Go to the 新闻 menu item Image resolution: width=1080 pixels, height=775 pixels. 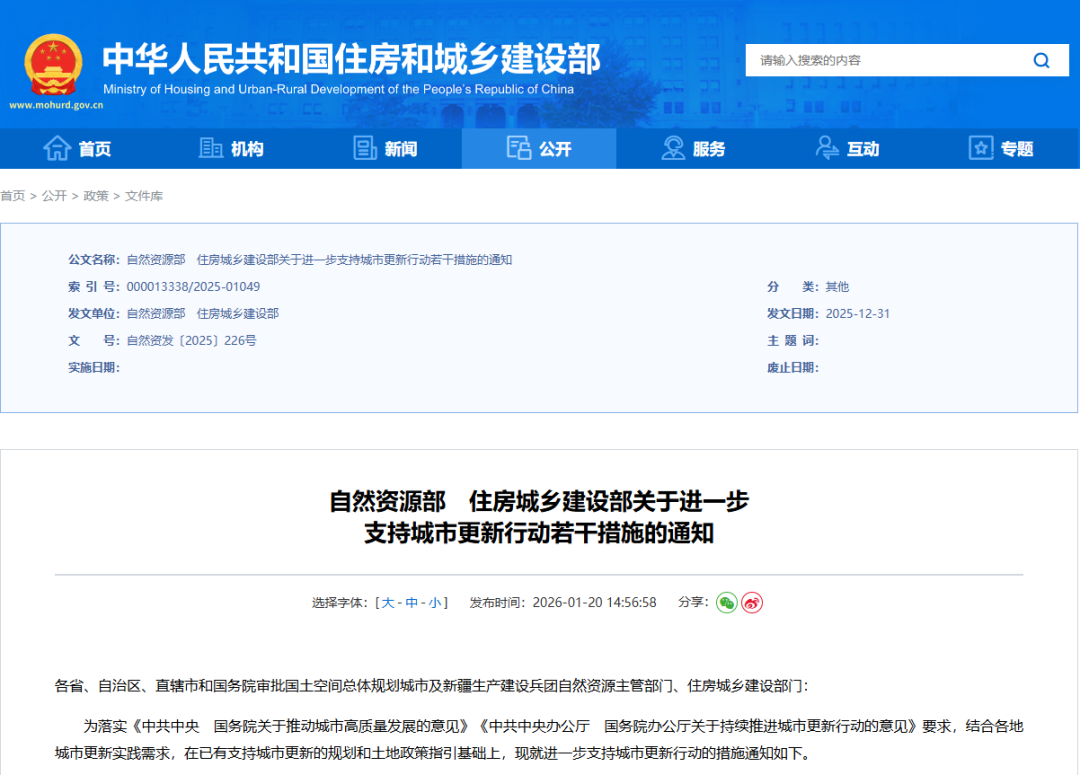(400, 149)
